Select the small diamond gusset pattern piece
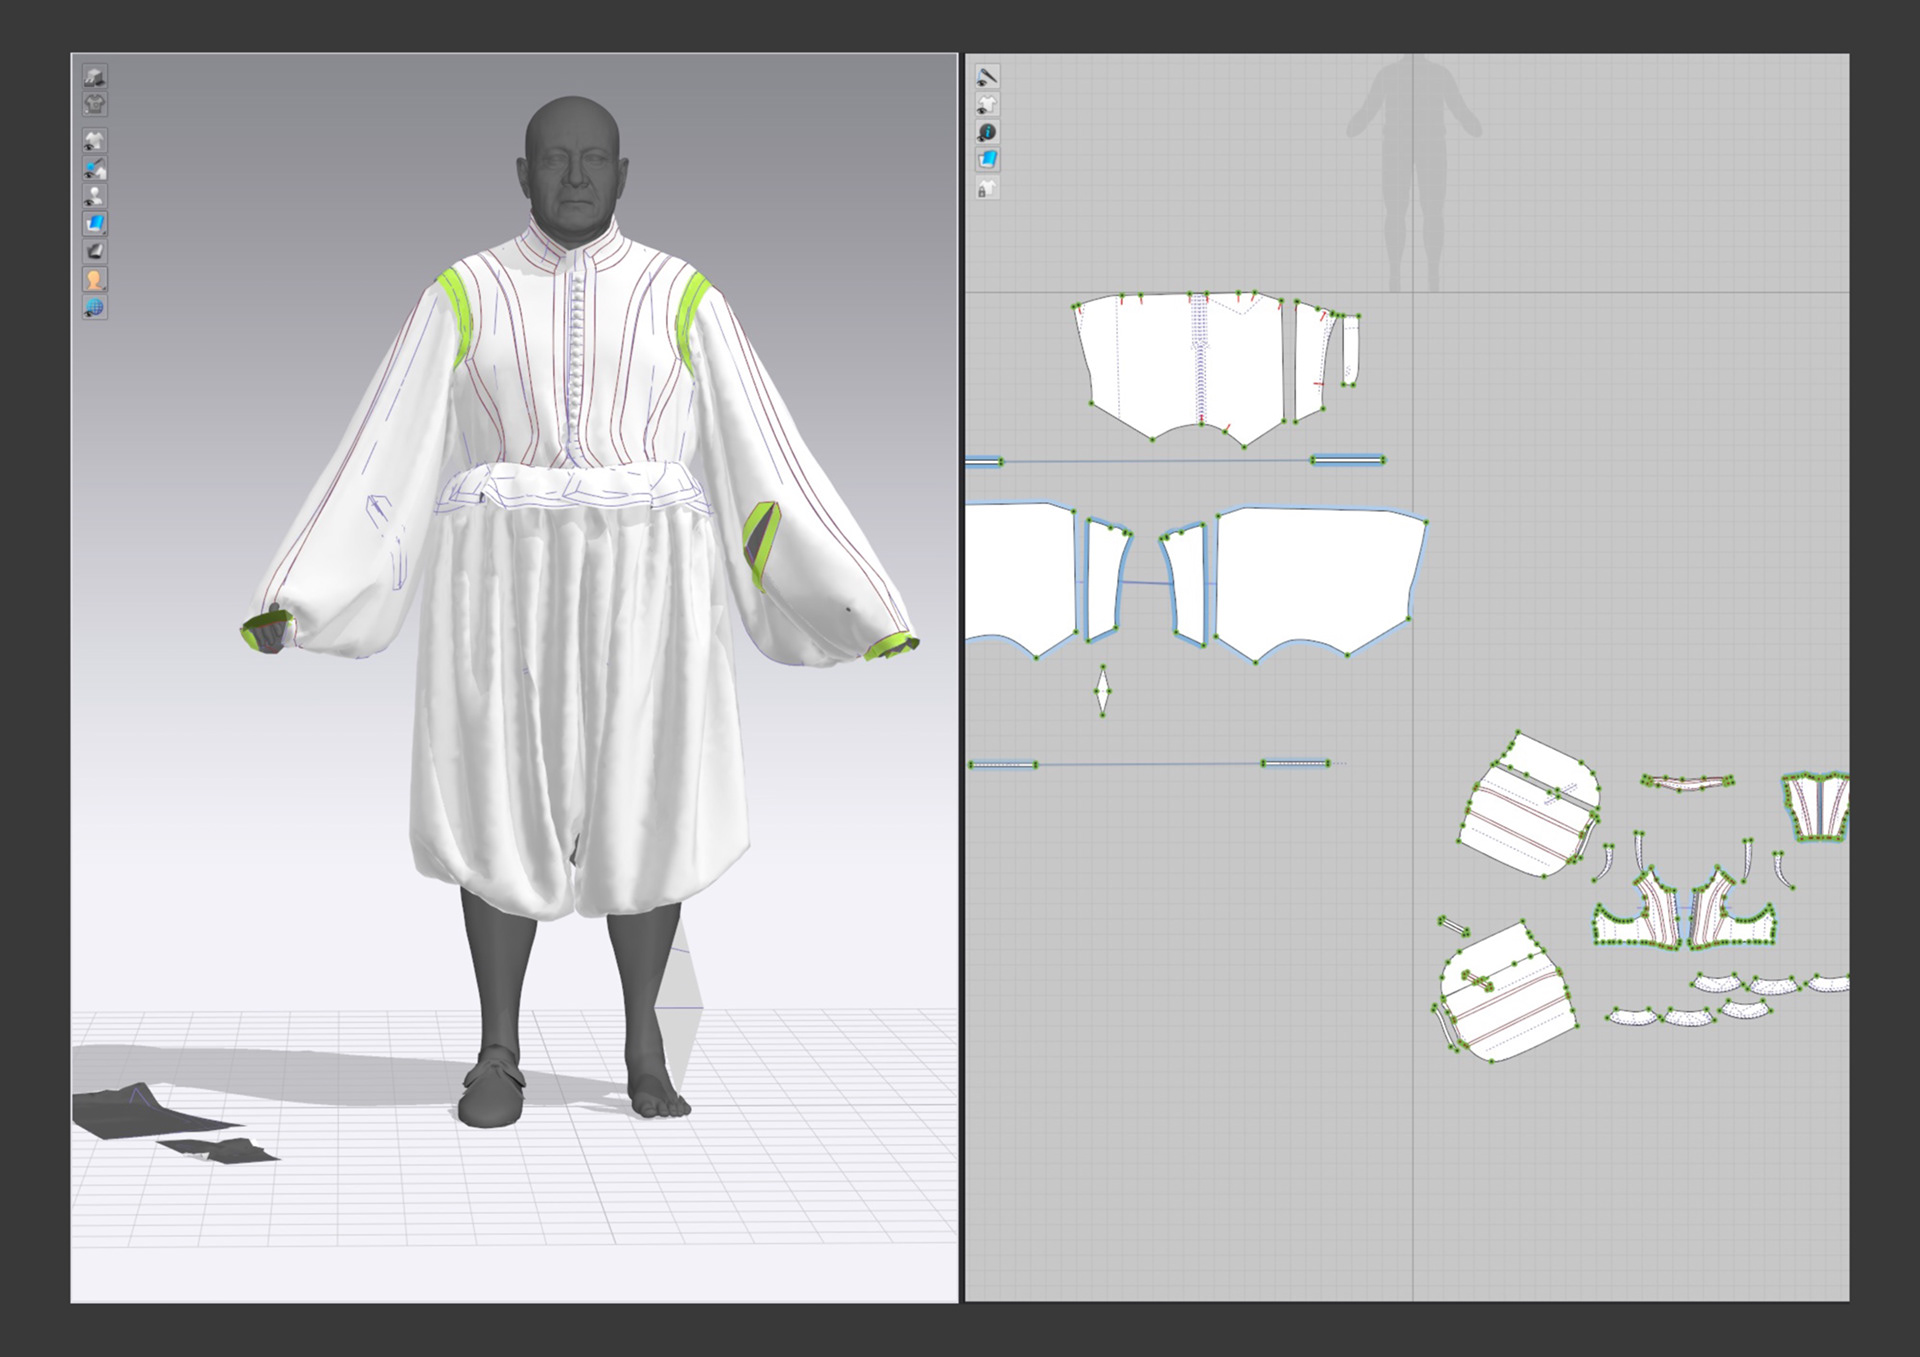1920x1357 pixels. pyautogui.click(x=1103, y=690)
